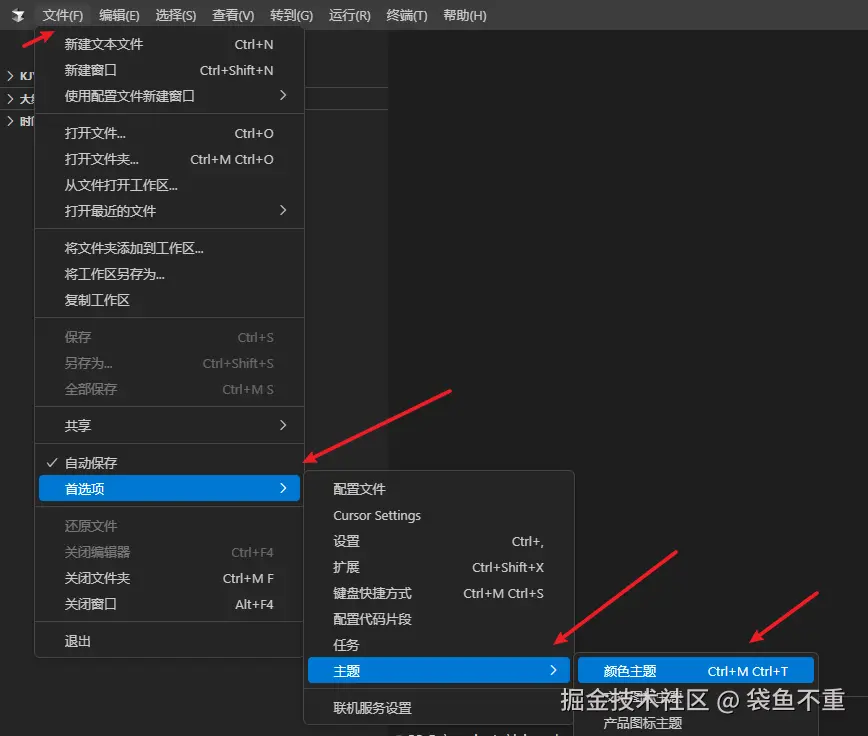Click the dimmed 另存为... entry

pyautogui.click(x=169, y=364)
